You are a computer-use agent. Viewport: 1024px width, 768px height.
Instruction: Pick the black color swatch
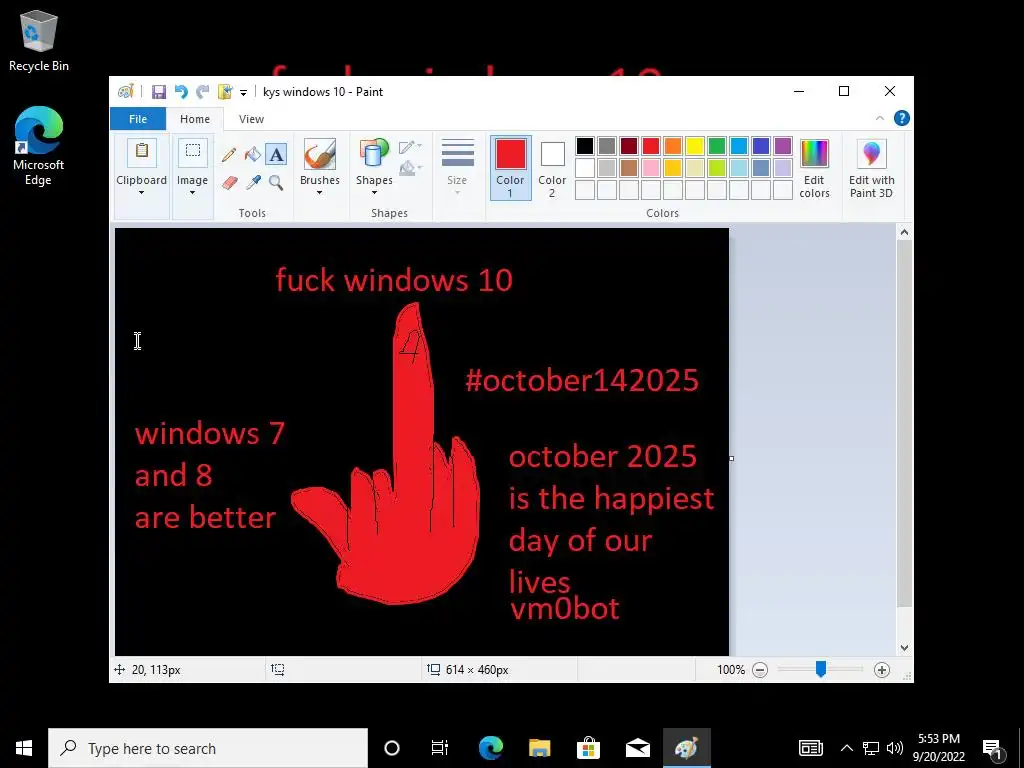pos(585,146)
